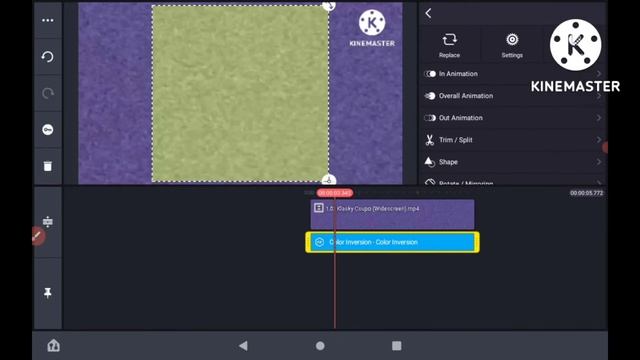
Task: Tap the Overall Animation icon
Action: pyautogui.click(x=430, y=96)
